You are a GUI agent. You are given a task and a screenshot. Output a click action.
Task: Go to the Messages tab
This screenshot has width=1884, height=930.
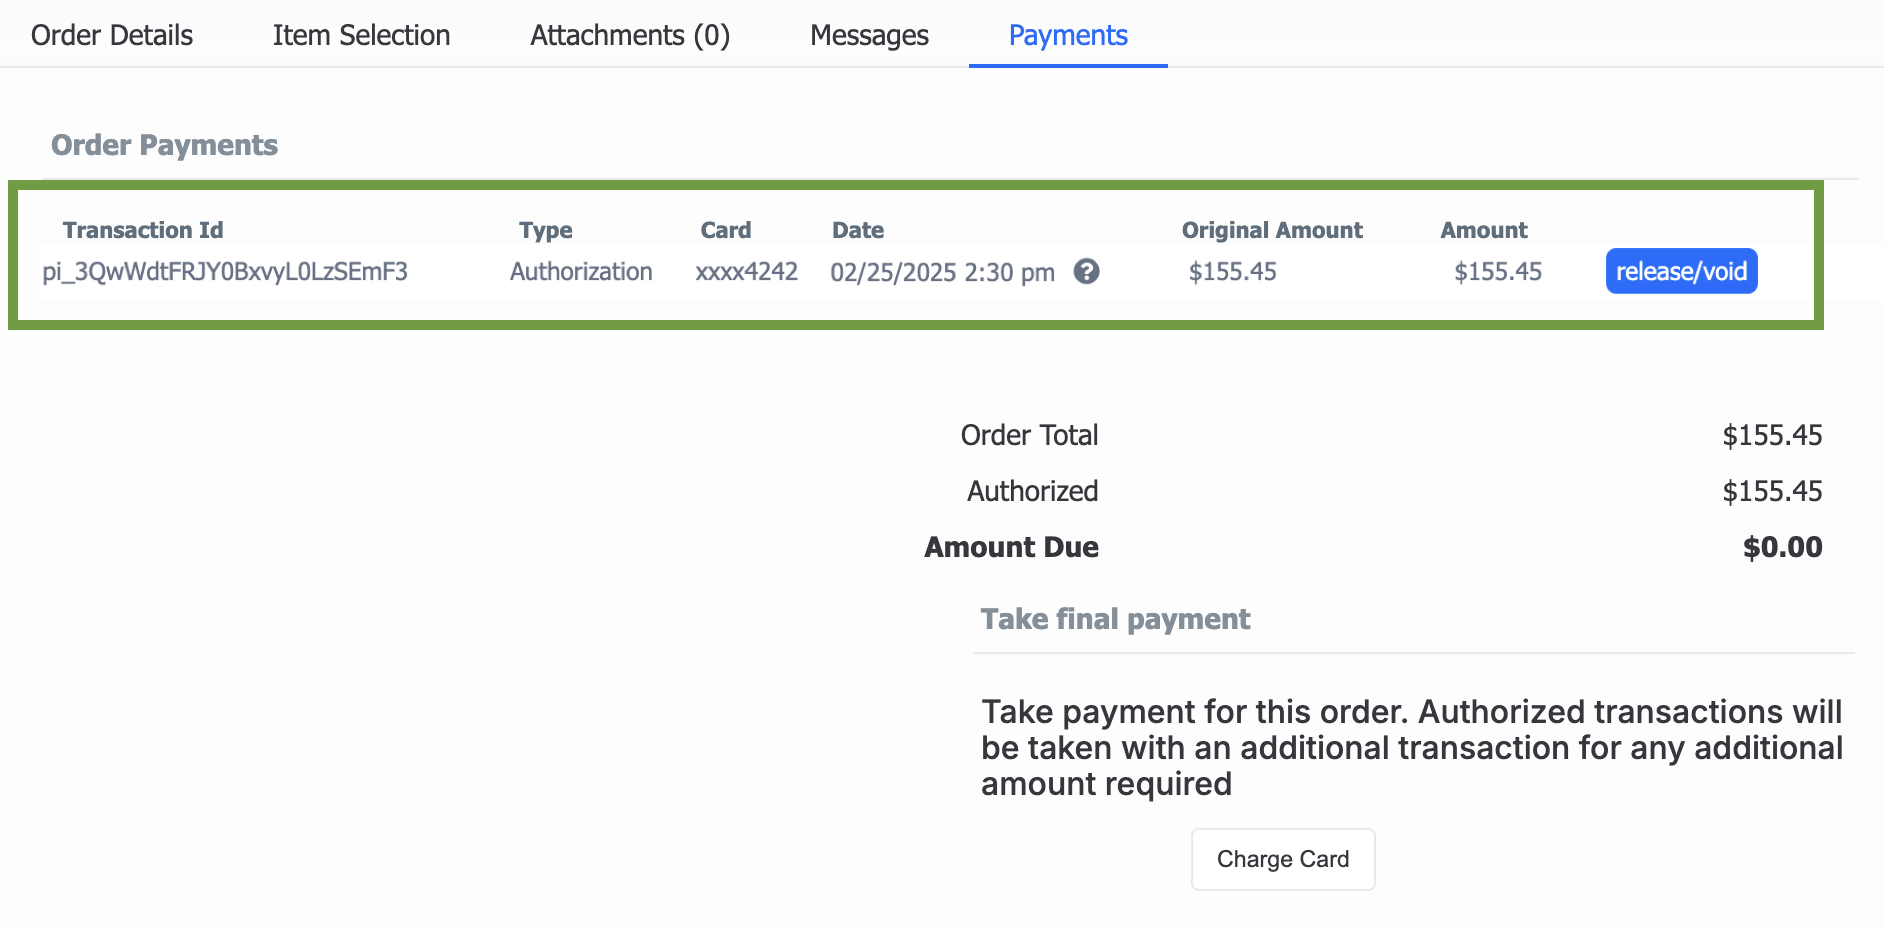869,35
